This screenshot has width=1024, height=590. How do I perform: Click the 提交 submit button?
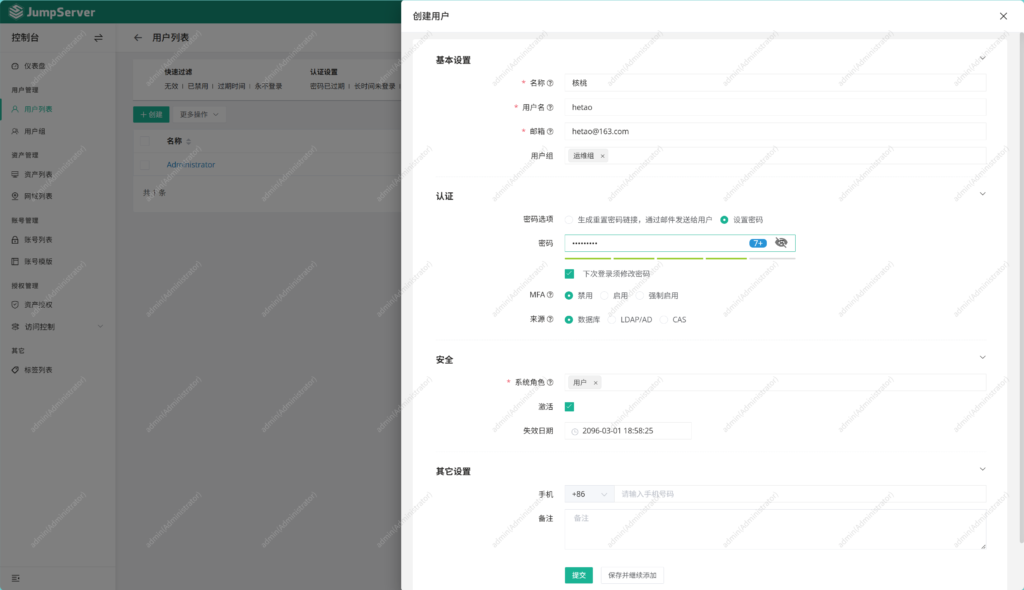[x=578, y=575]
